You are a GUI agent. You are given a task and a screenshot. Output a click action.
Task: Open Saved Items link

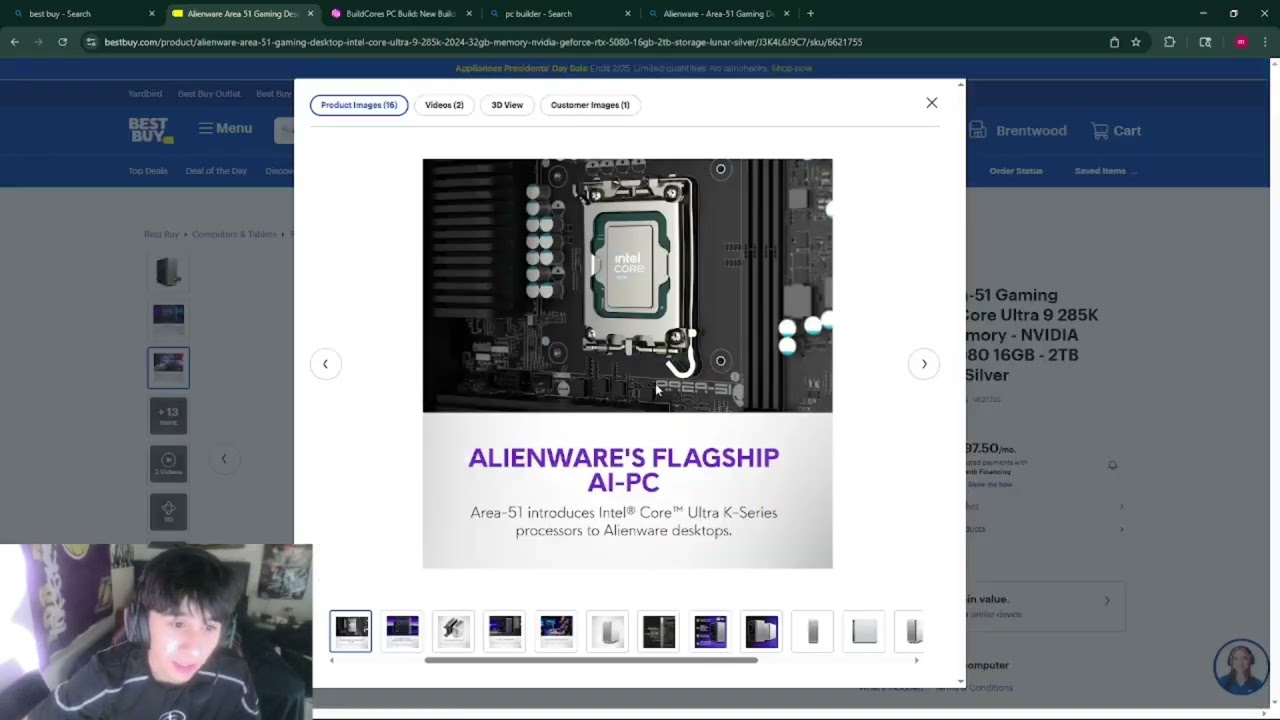click(x=1100, y=171)
